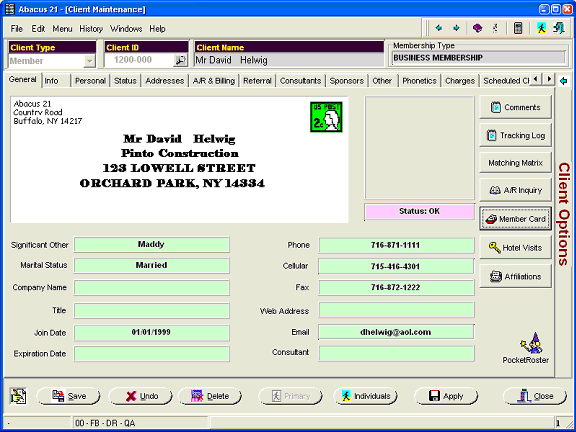Open the File menu
This screenshot has height=432, width=576.
click(17, 29)
